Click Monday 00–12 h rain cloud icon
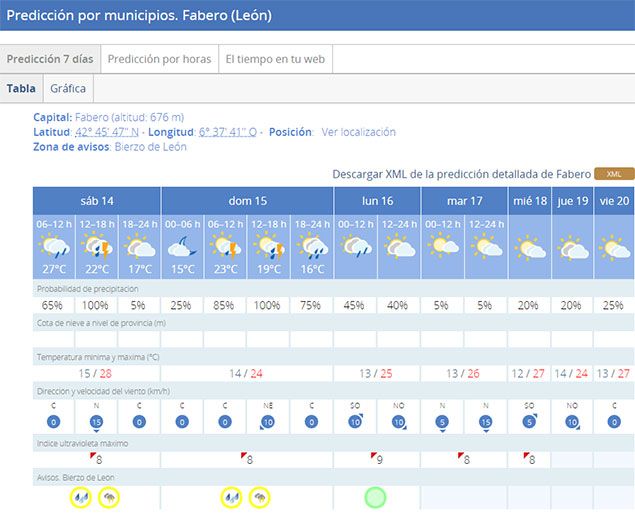 (x=355, y=245)
